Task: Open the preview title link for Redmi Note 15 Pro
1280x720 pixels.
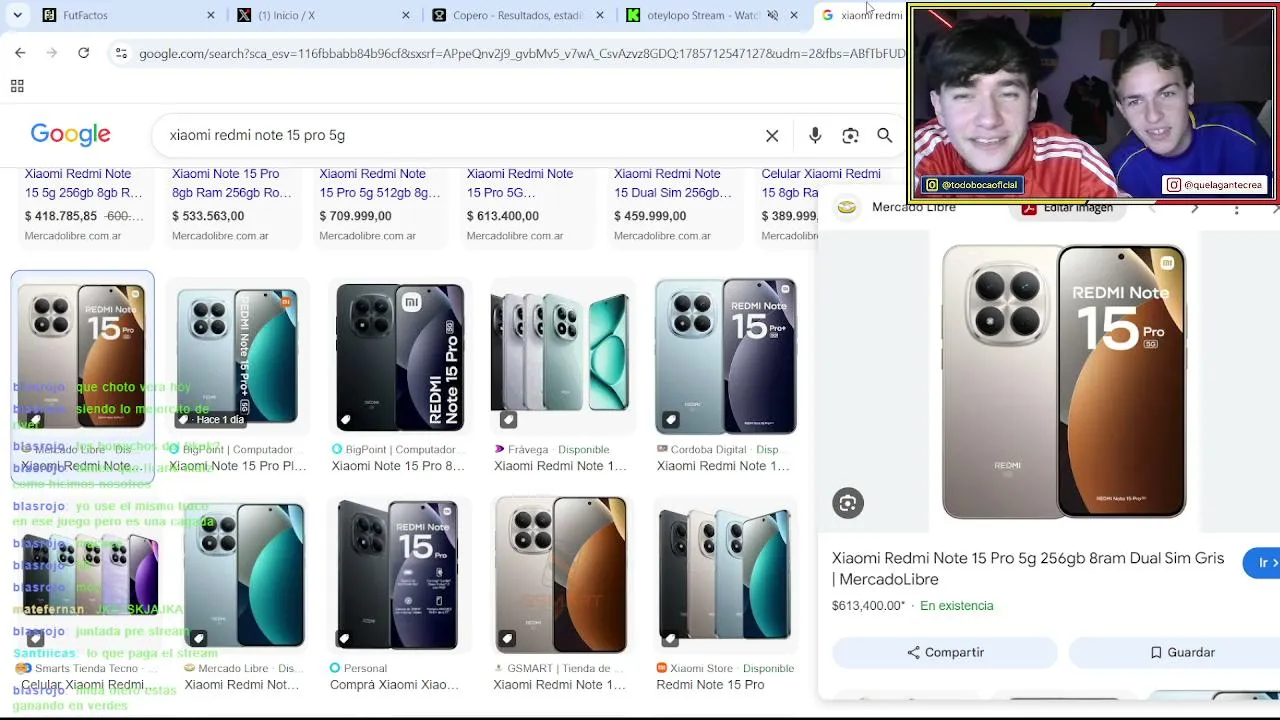Action: click(x=1028, y=568)
